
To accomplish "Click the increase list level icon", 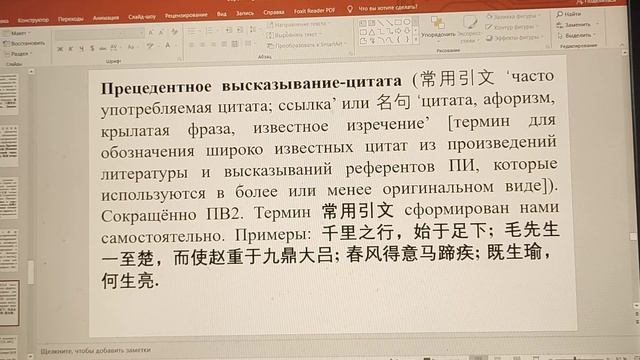I will [x=240, y=30].
